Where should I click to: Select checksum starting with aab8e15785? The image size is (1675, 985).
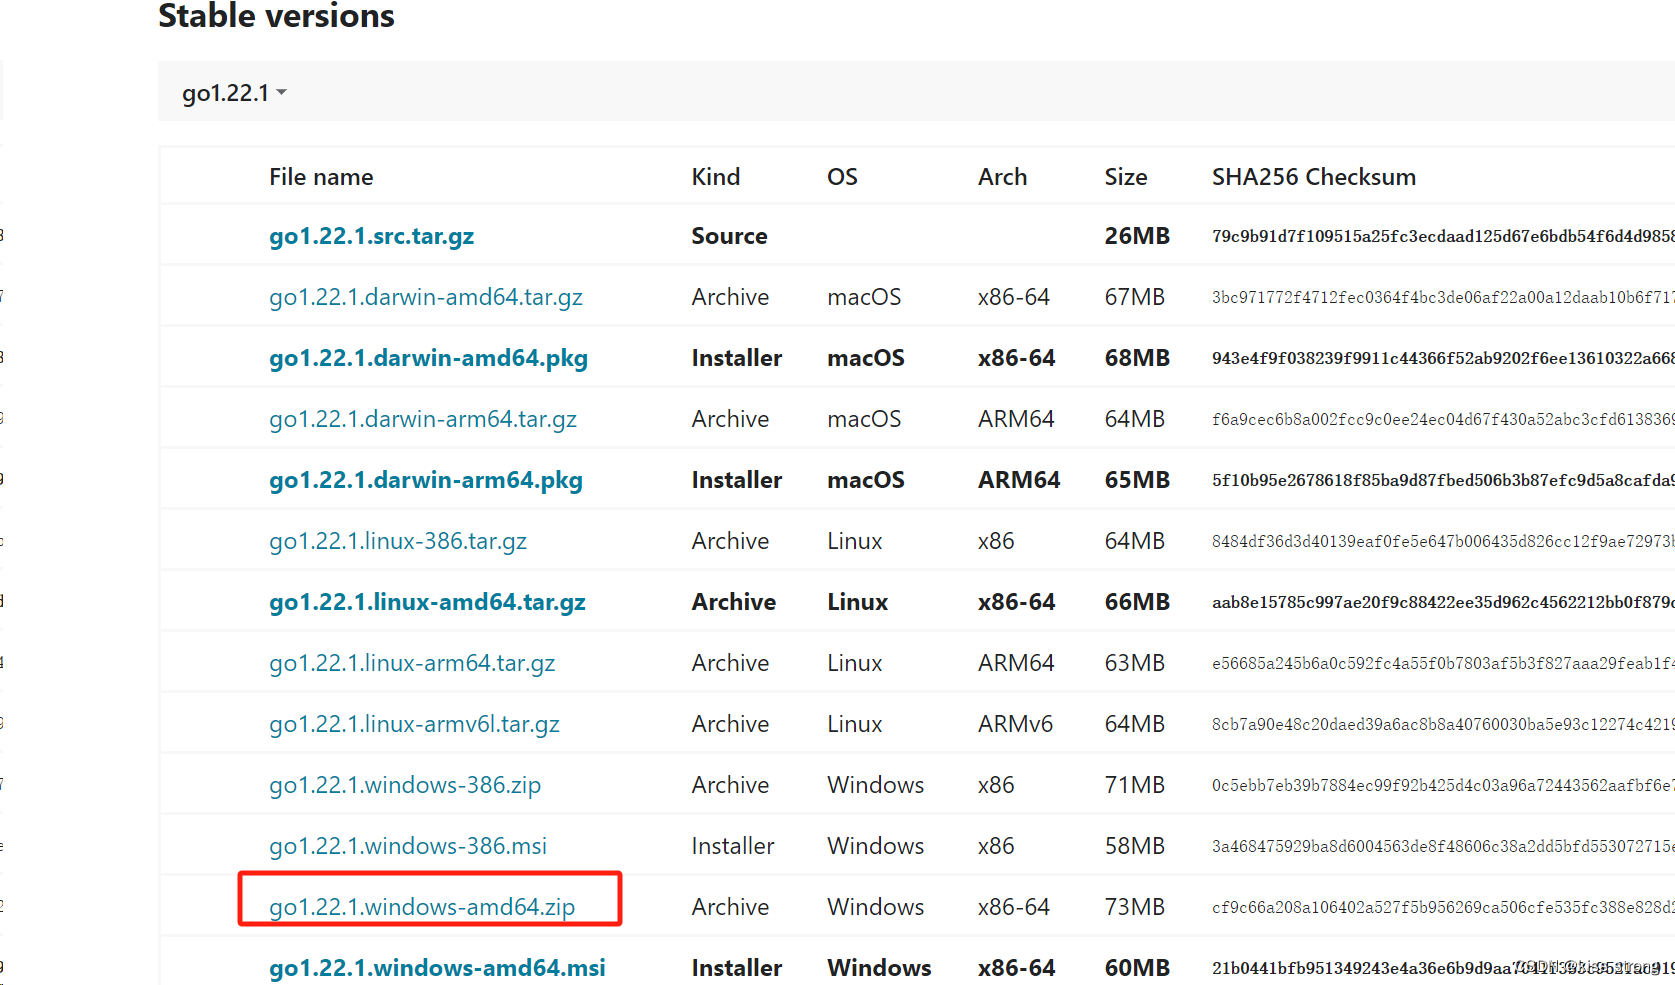(x=1443, y=602)
